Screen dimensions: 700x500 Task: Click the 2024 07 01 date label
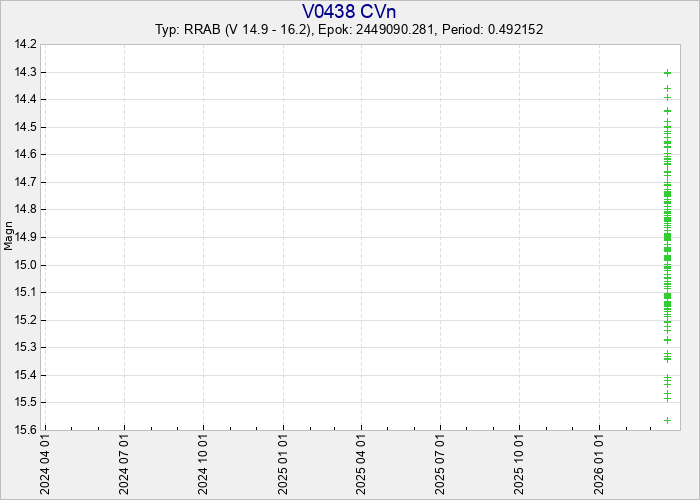coord(124,464)
